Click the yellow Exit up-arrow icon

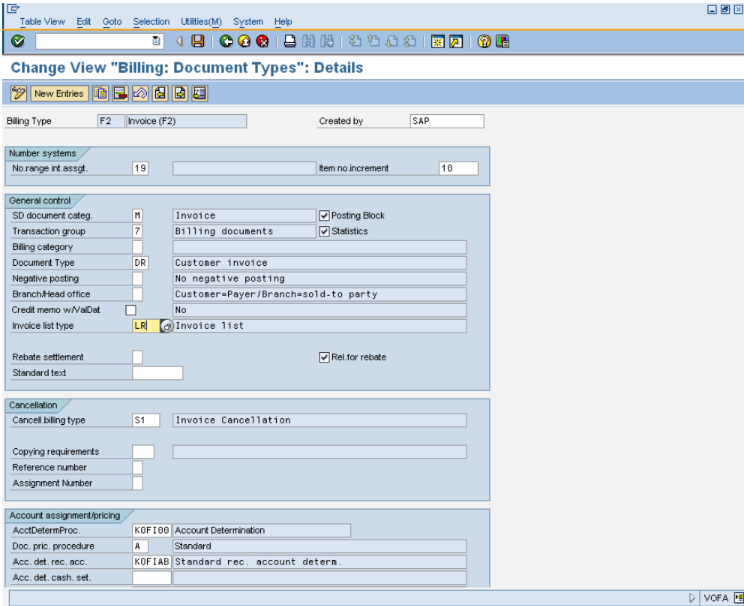pos(244,41)
